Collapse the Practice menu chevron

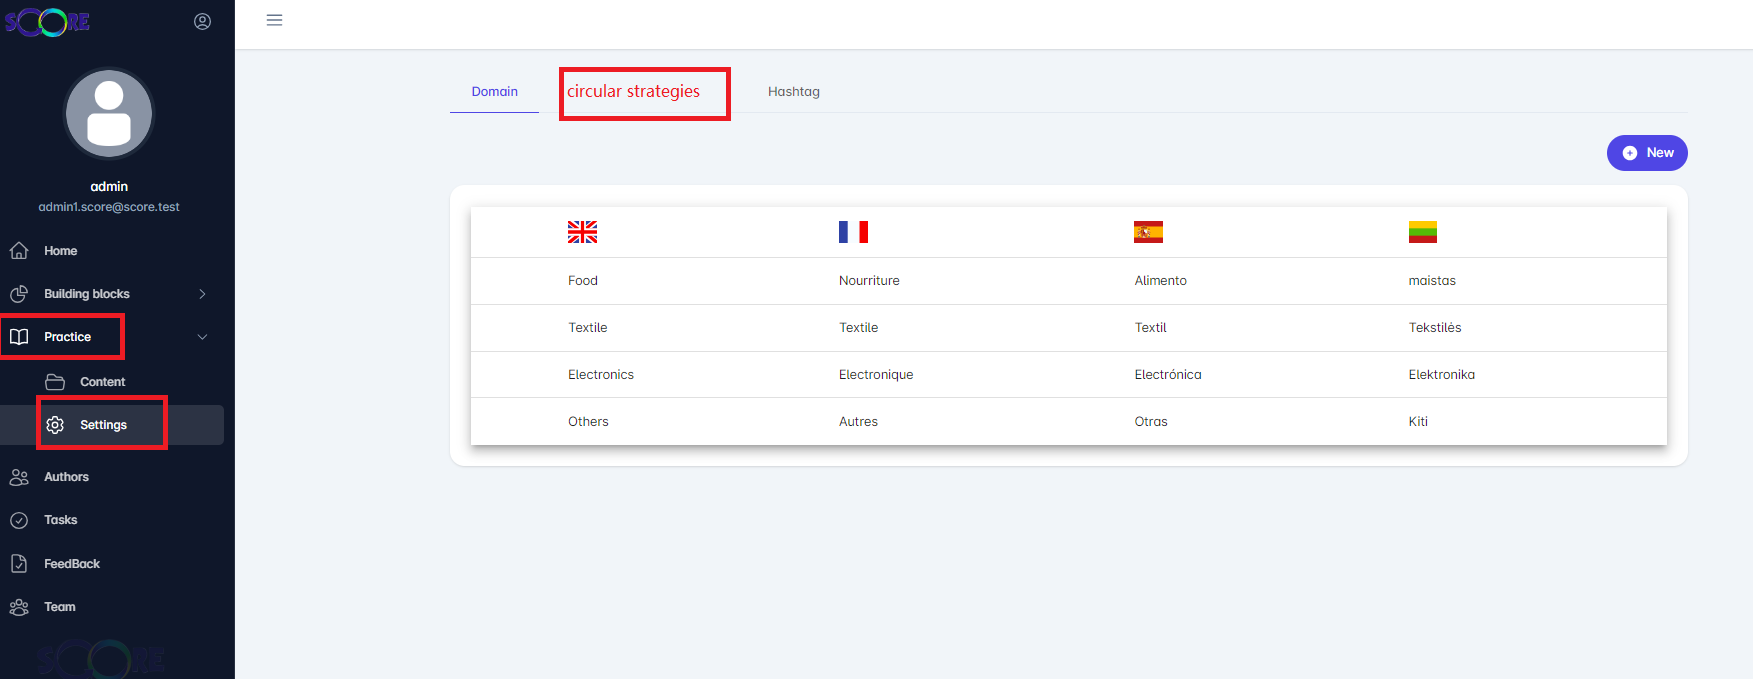[202, 337]
